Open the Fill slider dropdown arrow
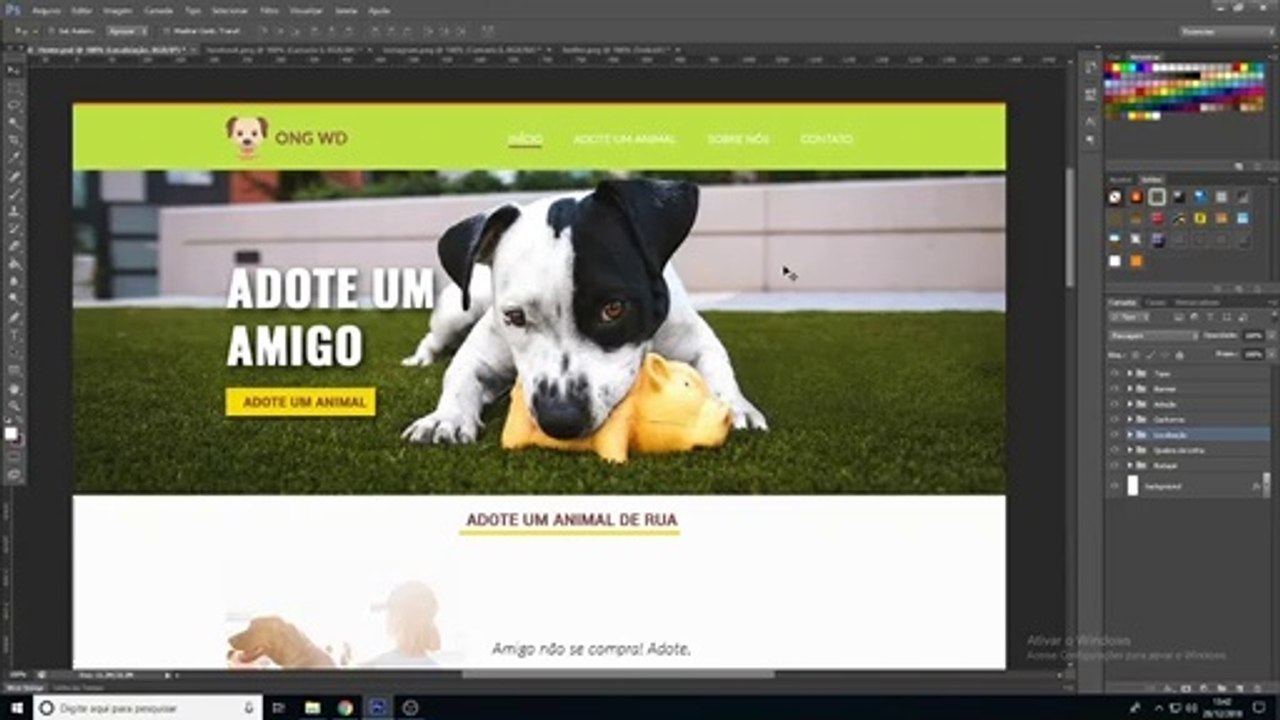The image size is (1280, 720). [1272, 354]
